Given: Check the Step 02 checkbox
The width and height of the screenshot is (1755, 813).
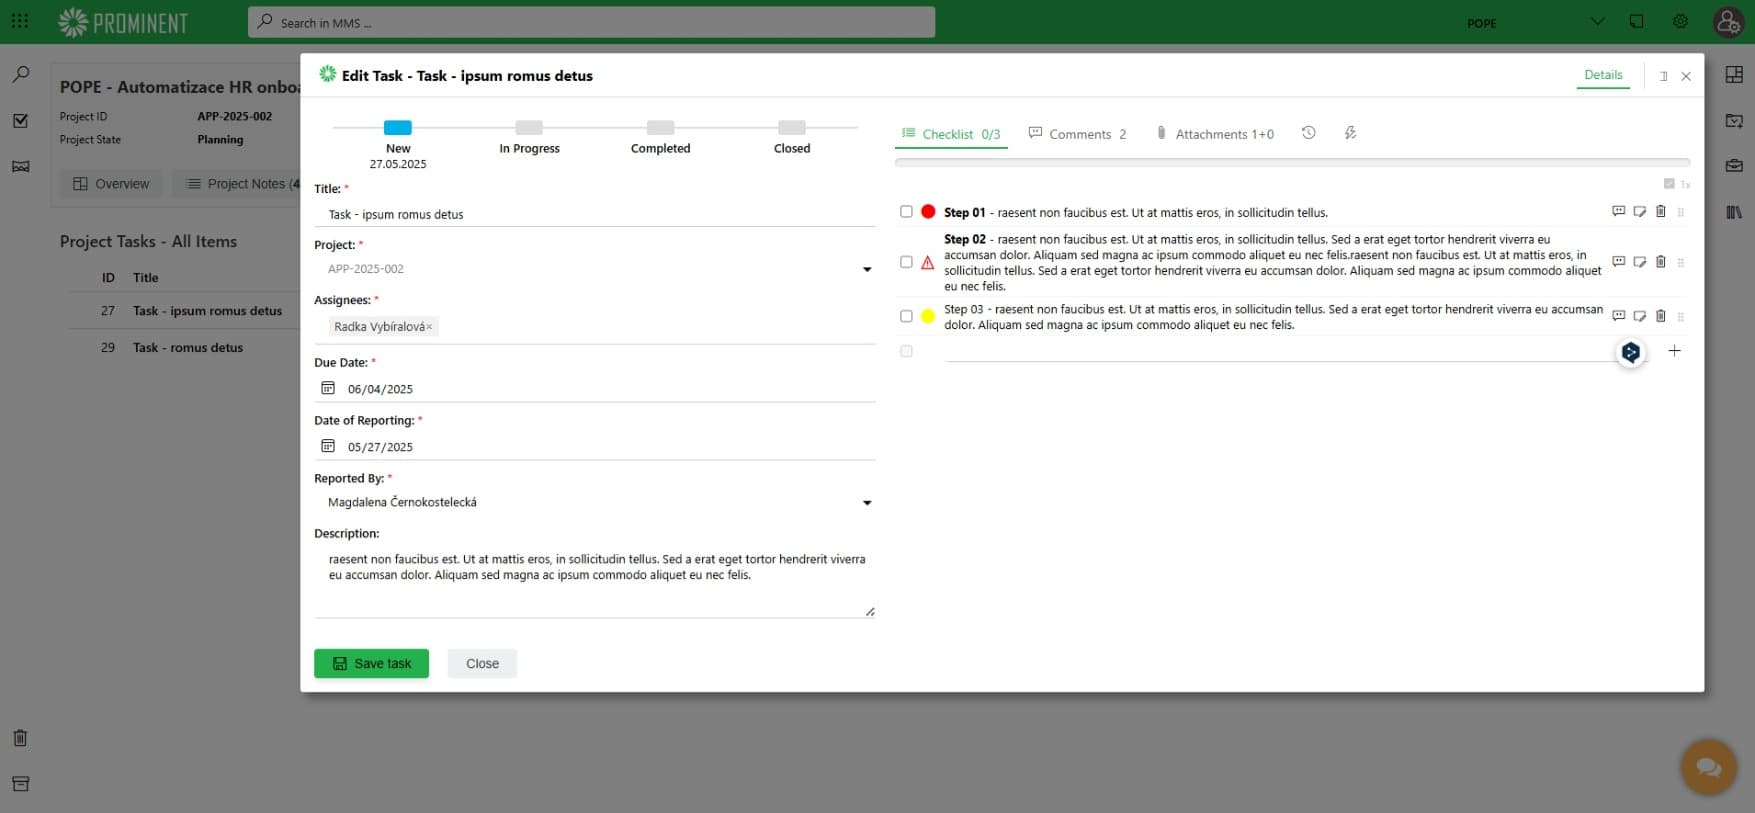Looking at the screenshot, I should (x=906, y=262).
